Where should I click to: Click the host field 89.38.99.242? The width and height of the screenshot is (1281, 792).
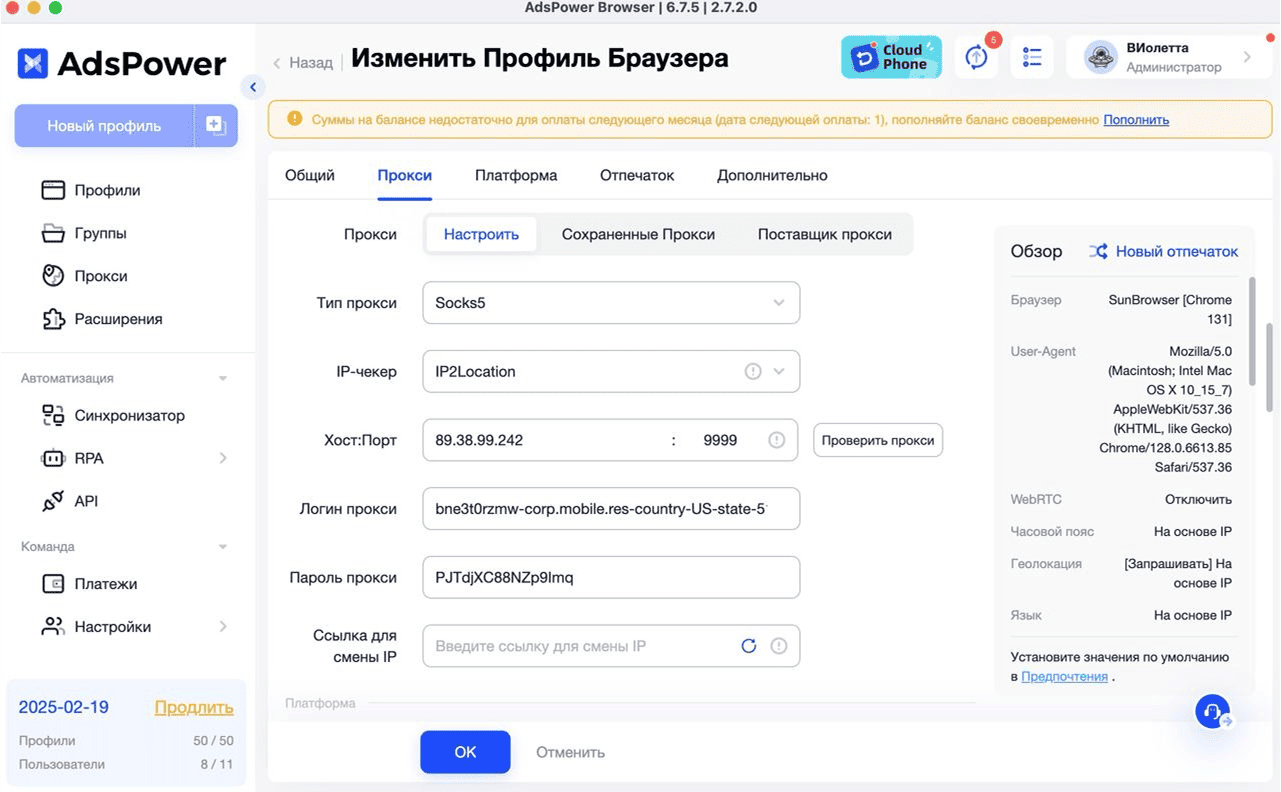coord(545,440)
